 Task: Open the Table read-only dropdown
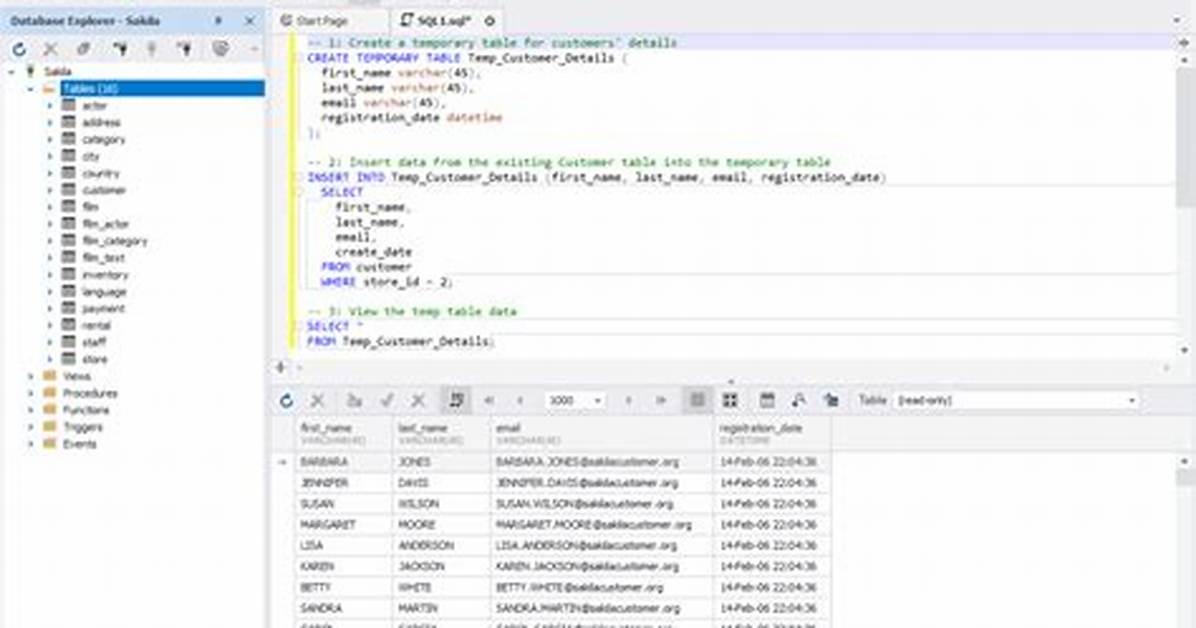click(1131, 401)
